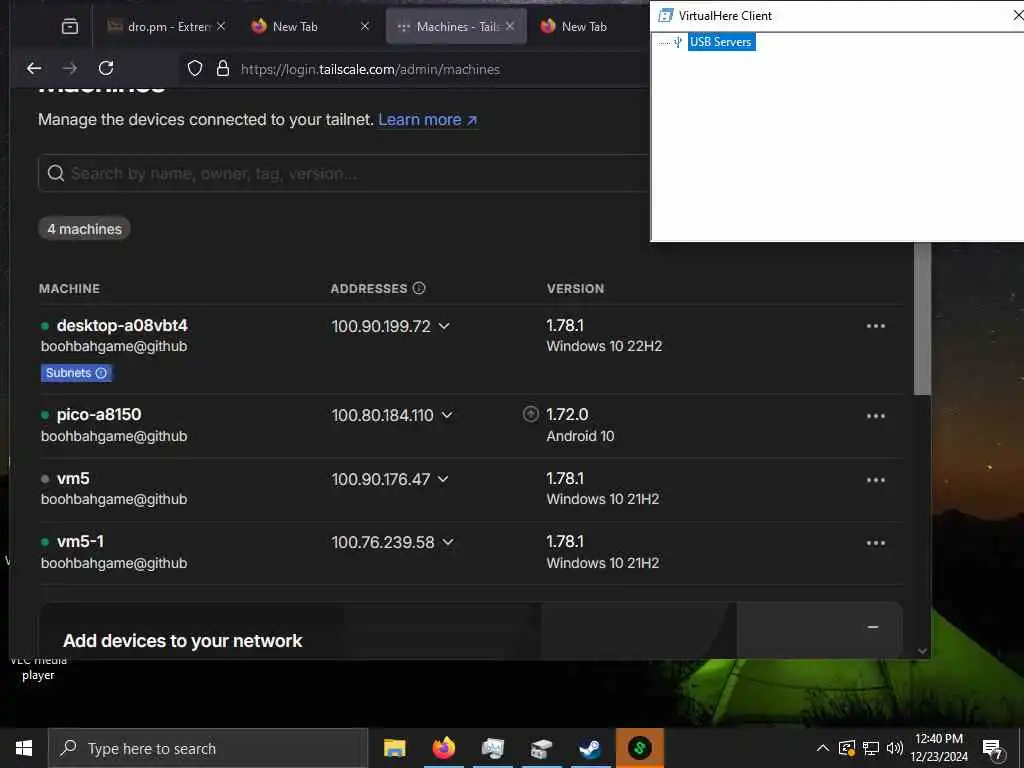
Task: Open network icon in system tray
Action: (871, 748)
